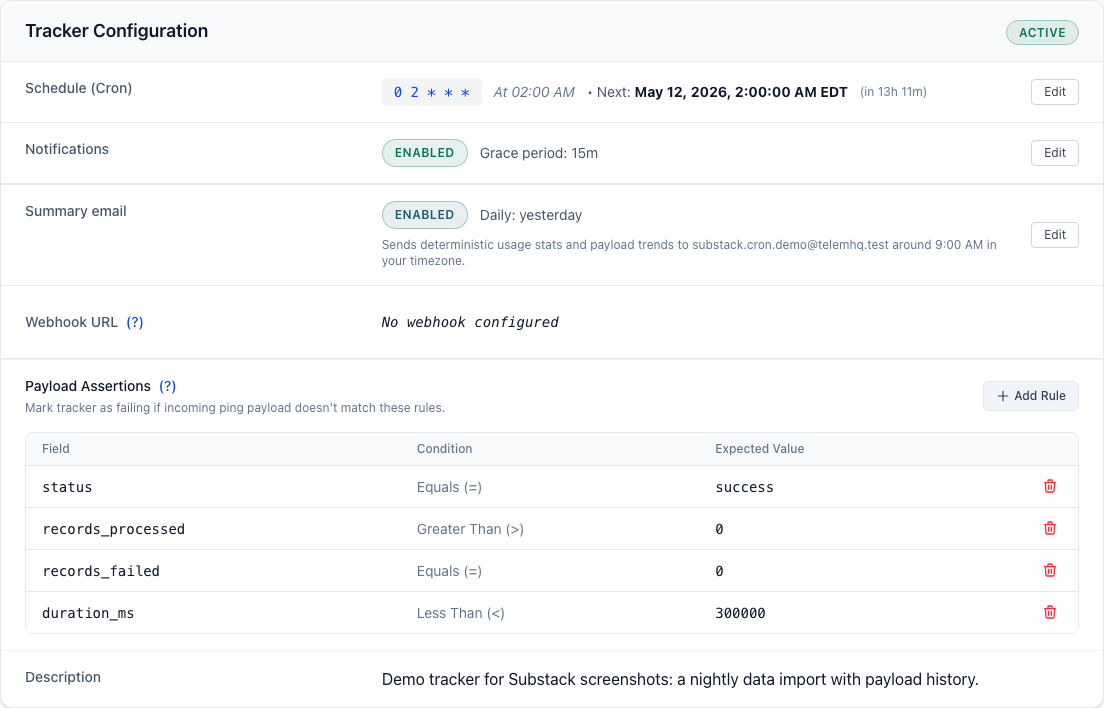1104x708 pixels.
Task: Open Payload Assertions help (?) tooltip
Action: pos(168,386)
